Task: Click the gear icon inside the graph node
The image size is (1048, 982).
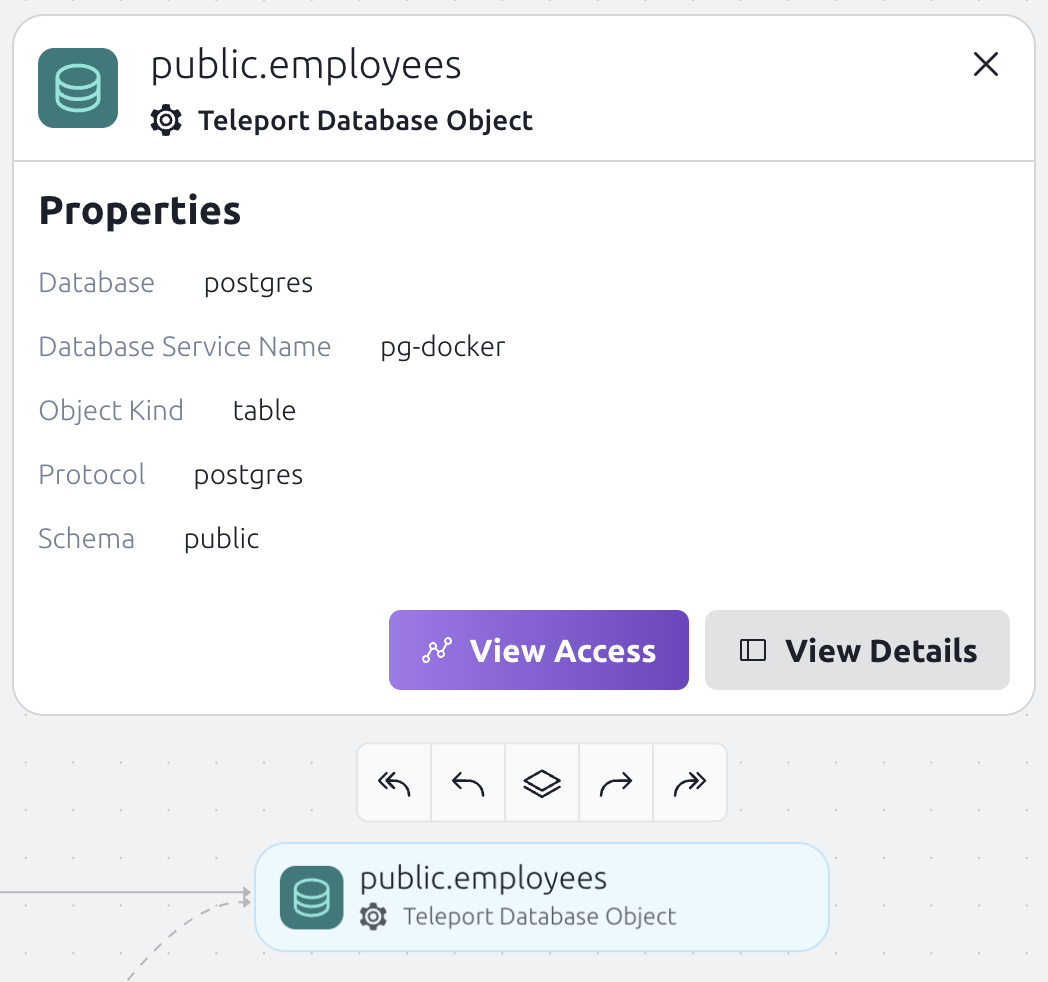Action: click(373, 916)
